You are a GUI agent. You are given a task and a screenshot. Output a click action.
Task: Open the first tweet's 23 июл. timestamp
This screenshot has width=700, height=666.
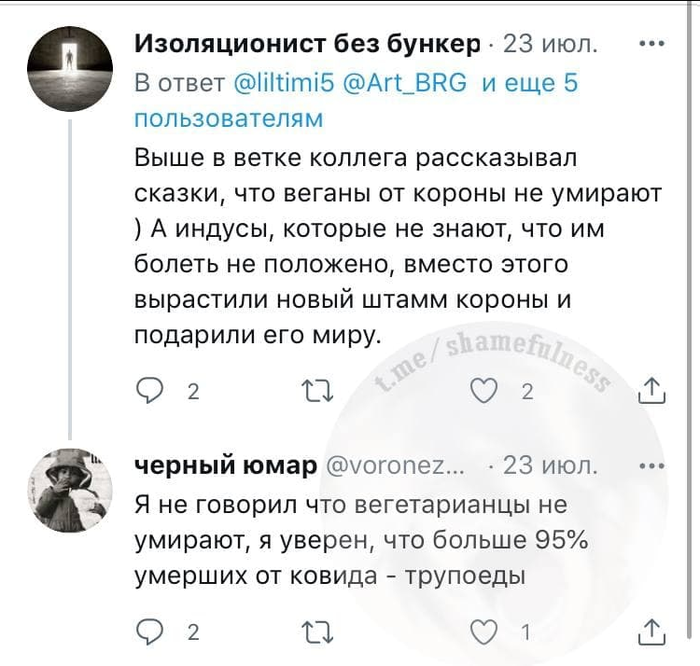(551, 45)
